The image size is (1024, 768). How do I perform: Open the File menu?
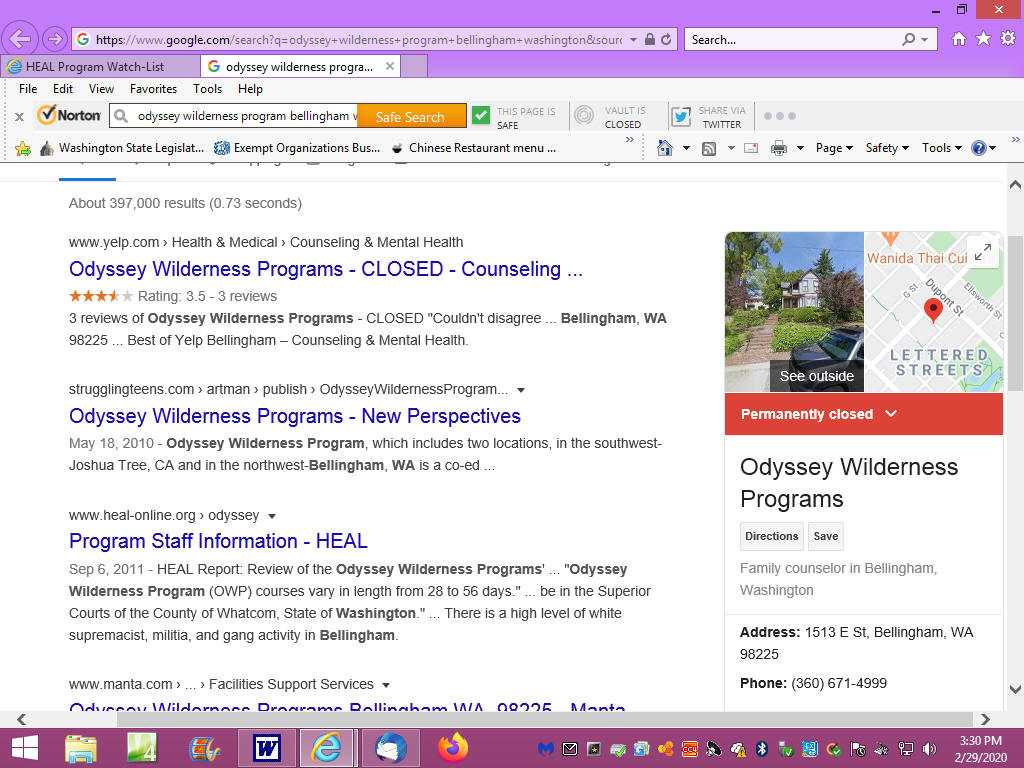28,89
